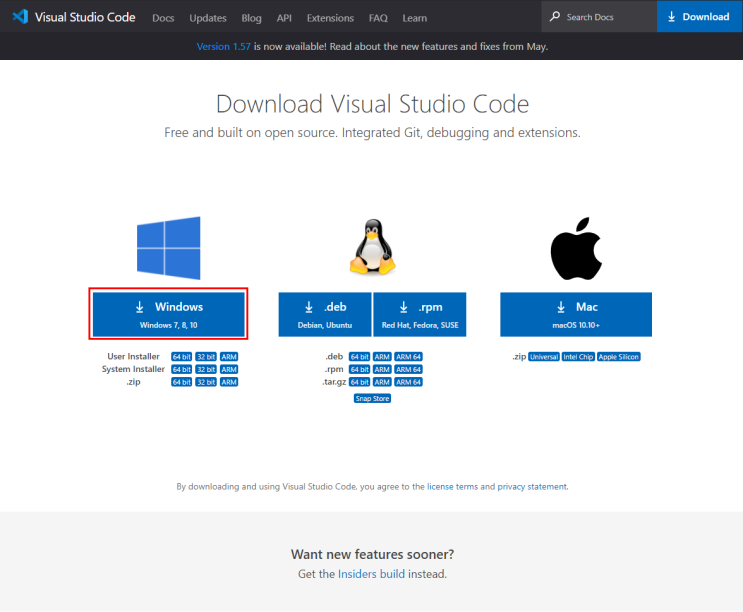Download the Windows 7, 8, 10 installer
Screen dimensions: 743x612
[x=169, y=315]
